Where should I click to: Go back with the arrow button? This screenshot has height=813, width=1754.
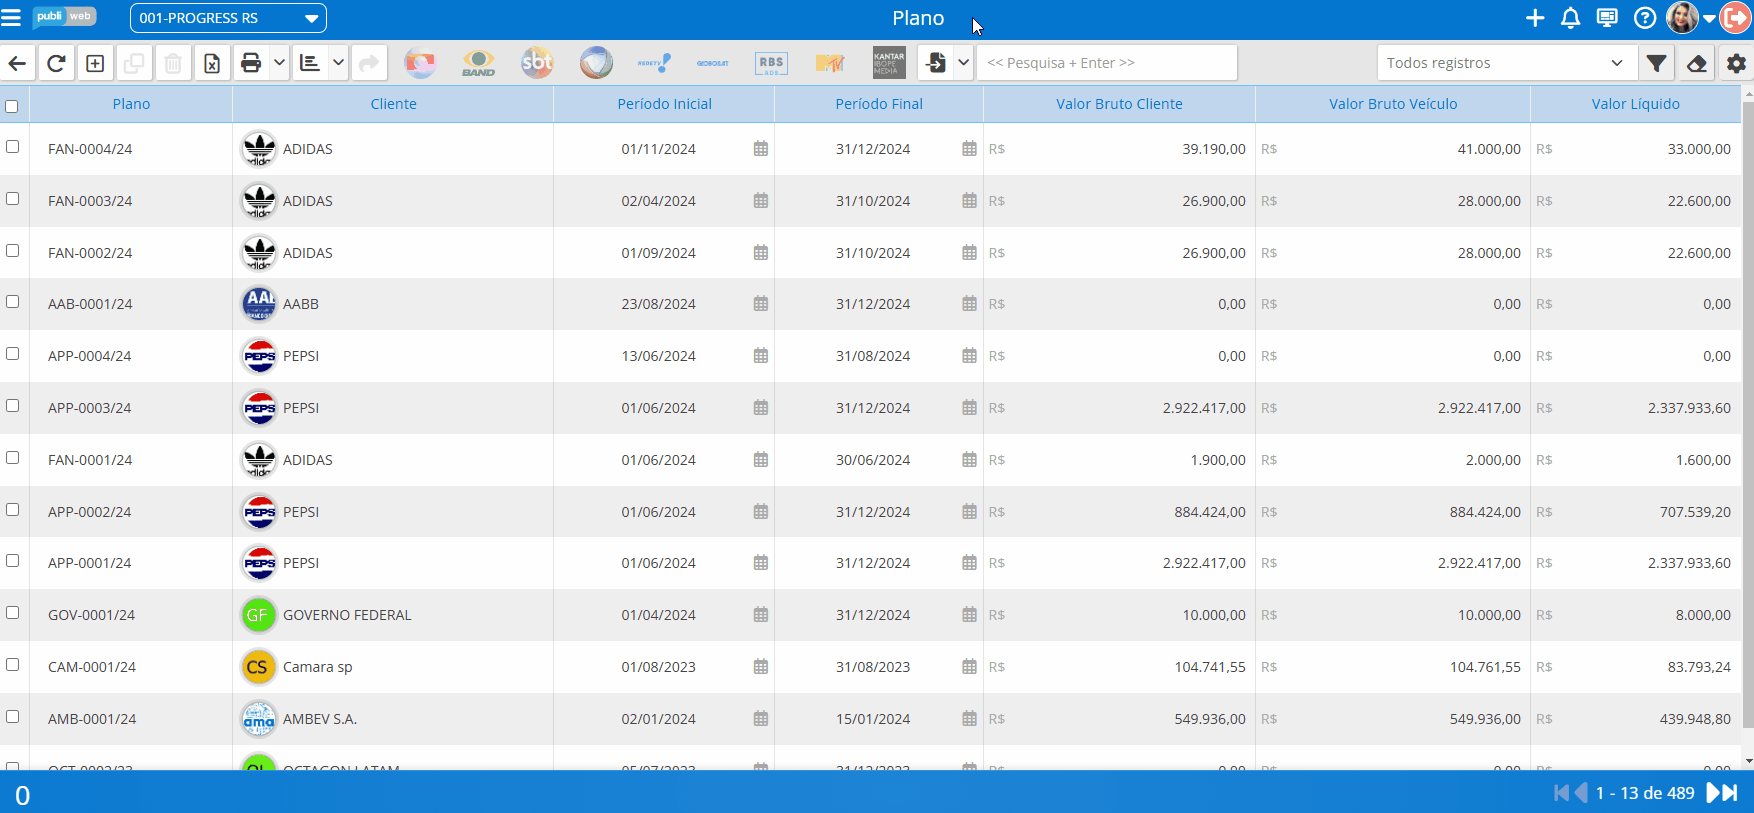click(17, 63)
